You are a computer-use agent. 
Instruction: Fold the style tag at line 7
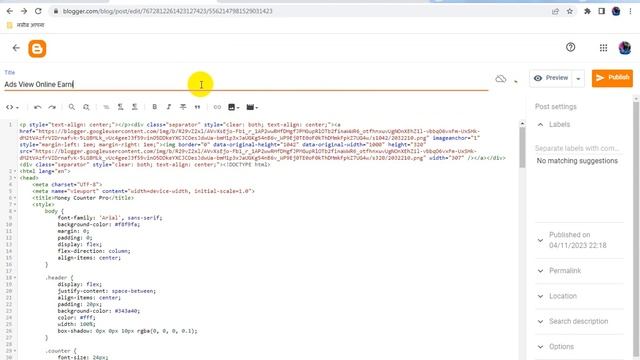[15, 204]
